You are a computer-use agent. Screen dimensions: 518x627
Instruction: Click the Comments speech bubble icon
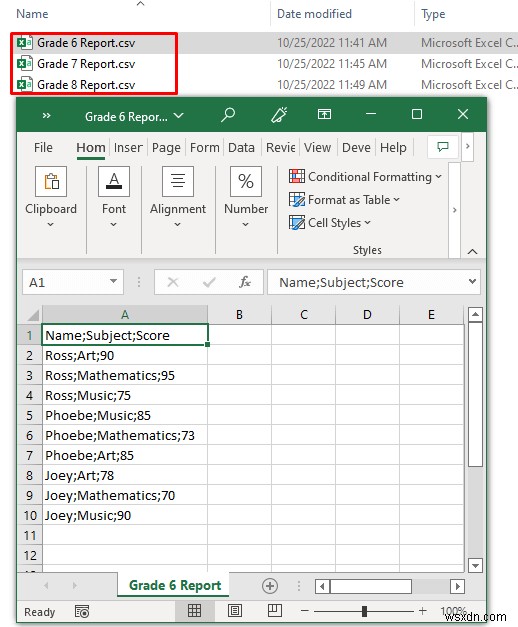coord(442,147)
